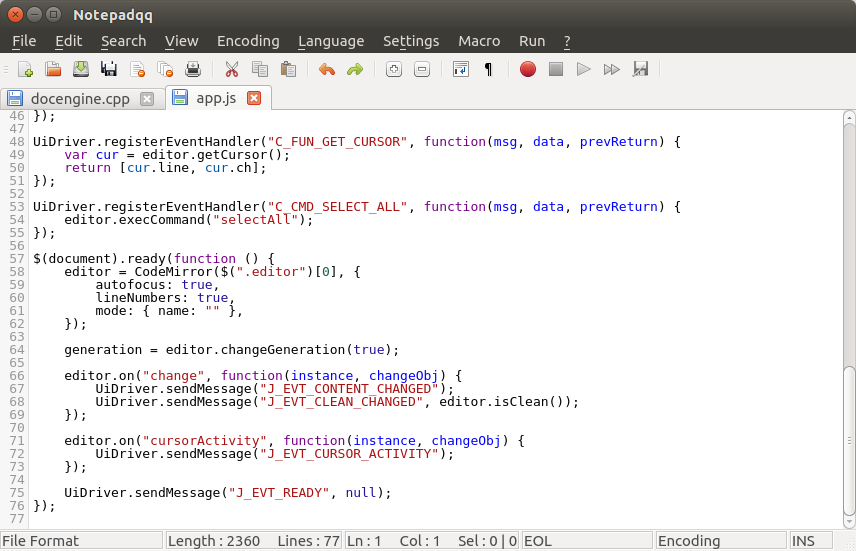856x551 pixels.
Task: Click the New document icon
Action: click(x=26, y=69)
